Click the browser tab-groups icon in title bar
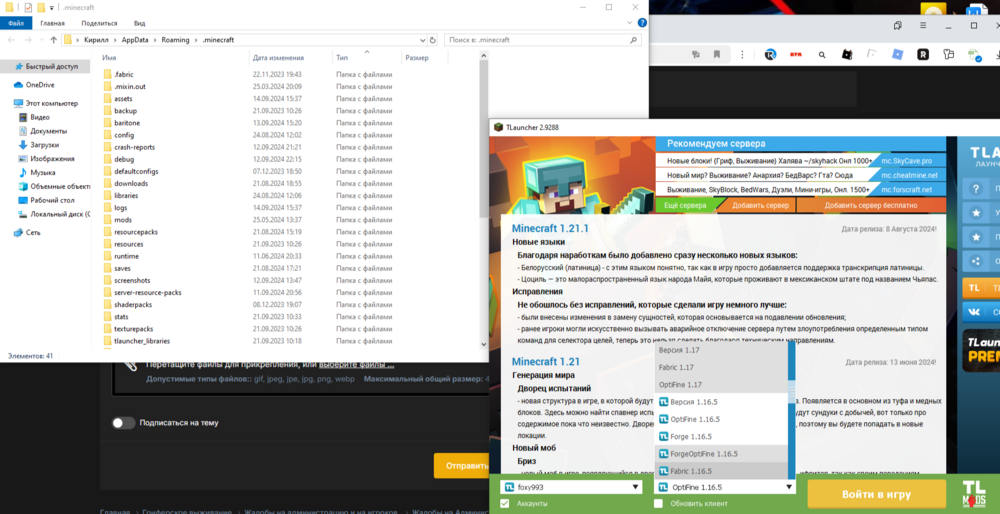 [x=897, y=26]
